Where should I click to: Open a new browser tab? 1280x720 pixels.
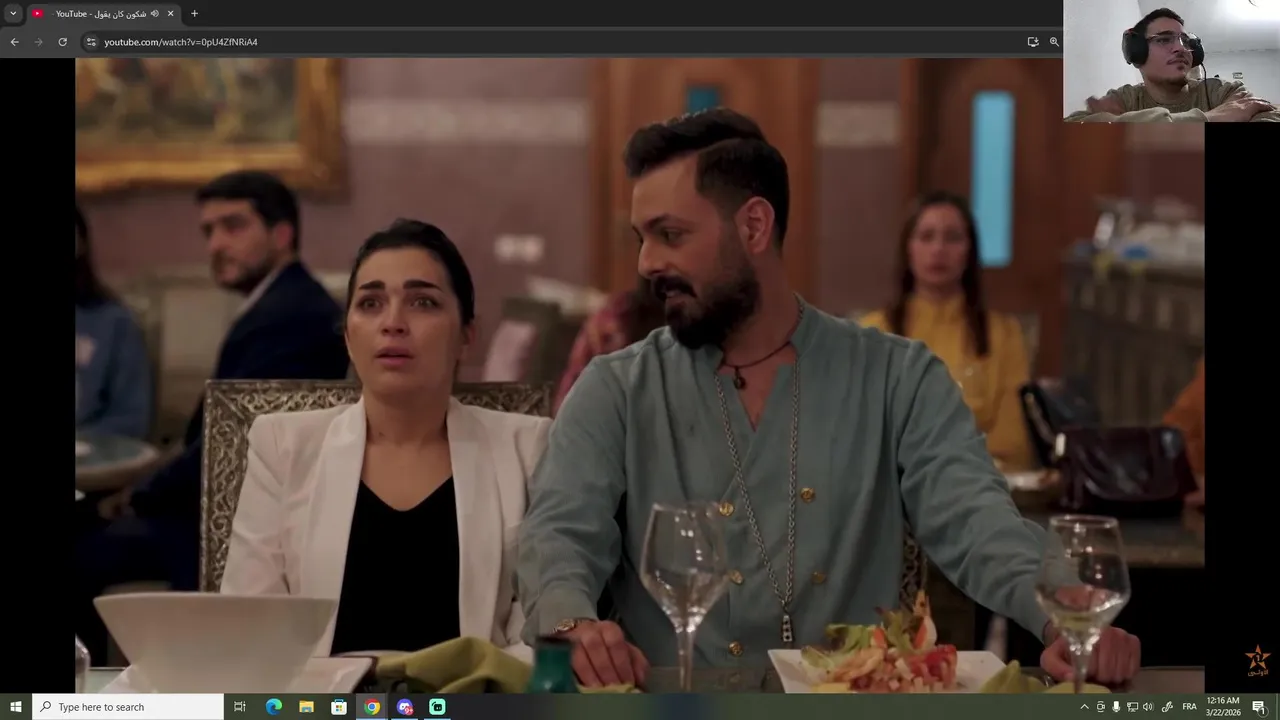point(194,14)
